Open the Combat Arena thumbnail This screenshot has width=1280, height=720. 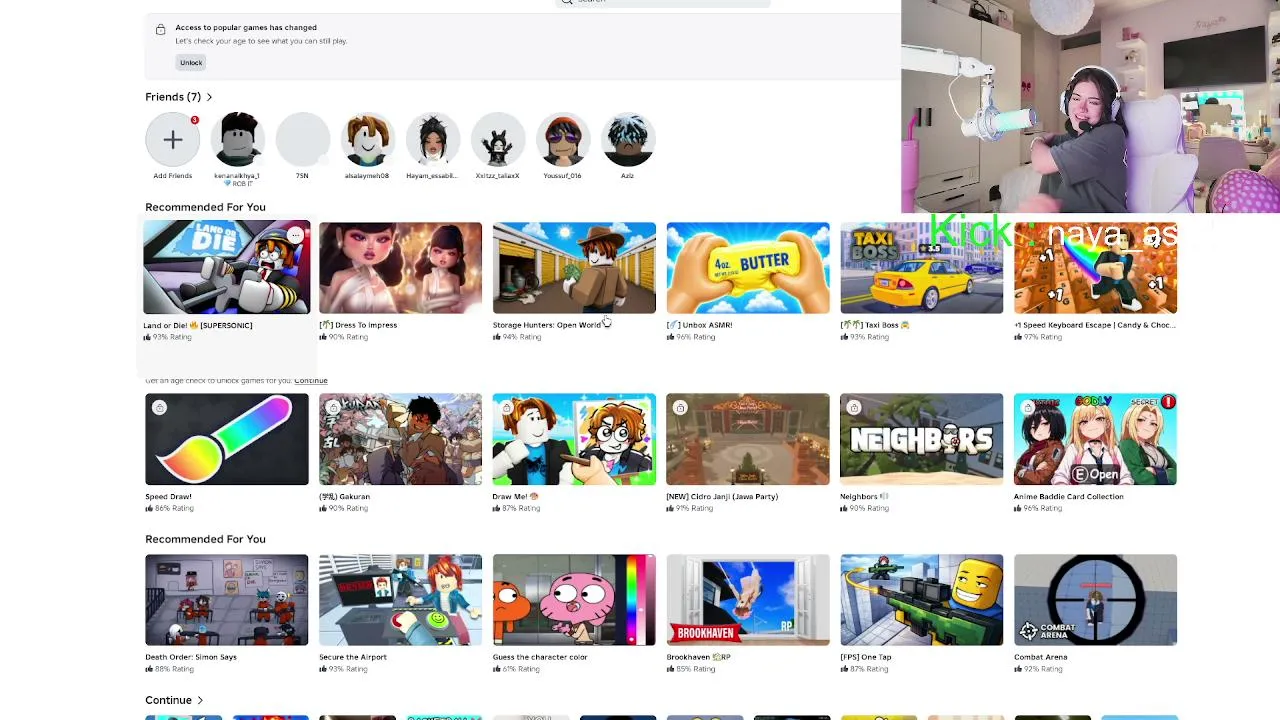(1095, 600)
